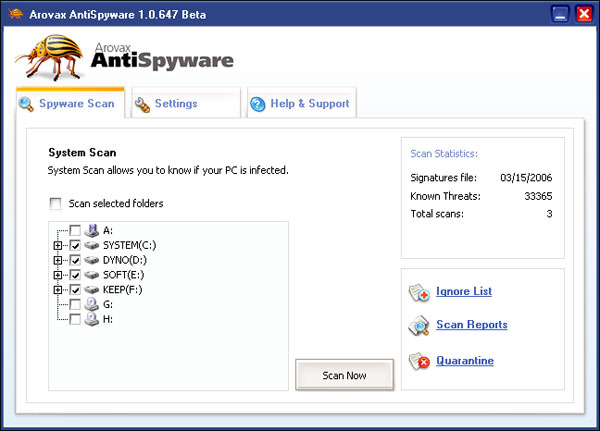Click the CD drive icon for H:
The image size is (600, 431).
(91, 319)
